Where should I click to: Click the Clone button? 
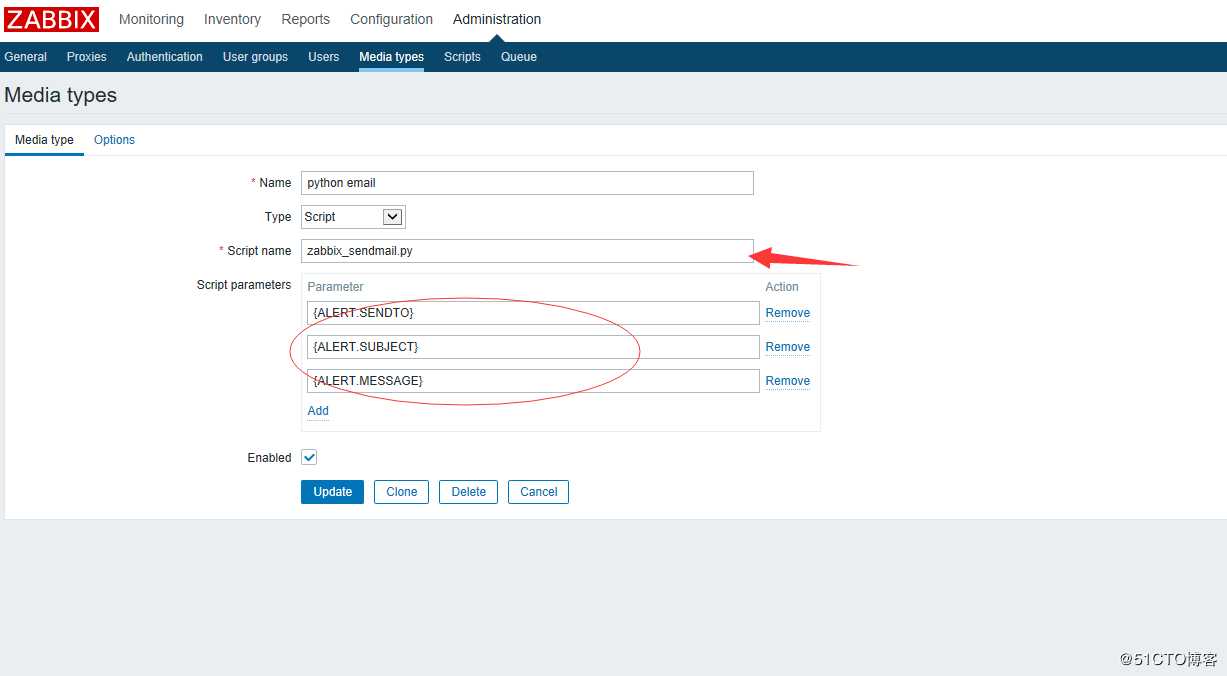click(x=401, y=492)
